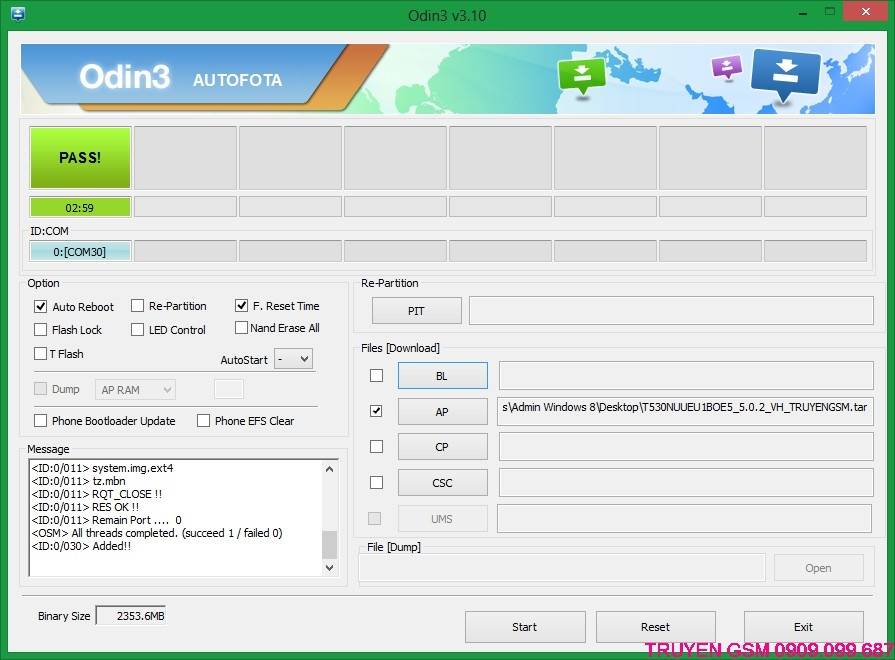This screenshot has height=660, width=895.
Task: Select the 0:[COM30] port box
Action: click(80, 251)
